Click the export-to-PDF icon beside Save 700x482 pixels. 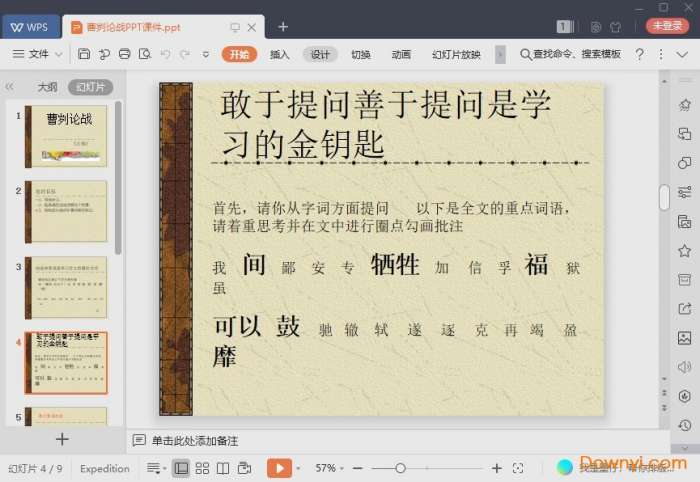pos(104,54)
